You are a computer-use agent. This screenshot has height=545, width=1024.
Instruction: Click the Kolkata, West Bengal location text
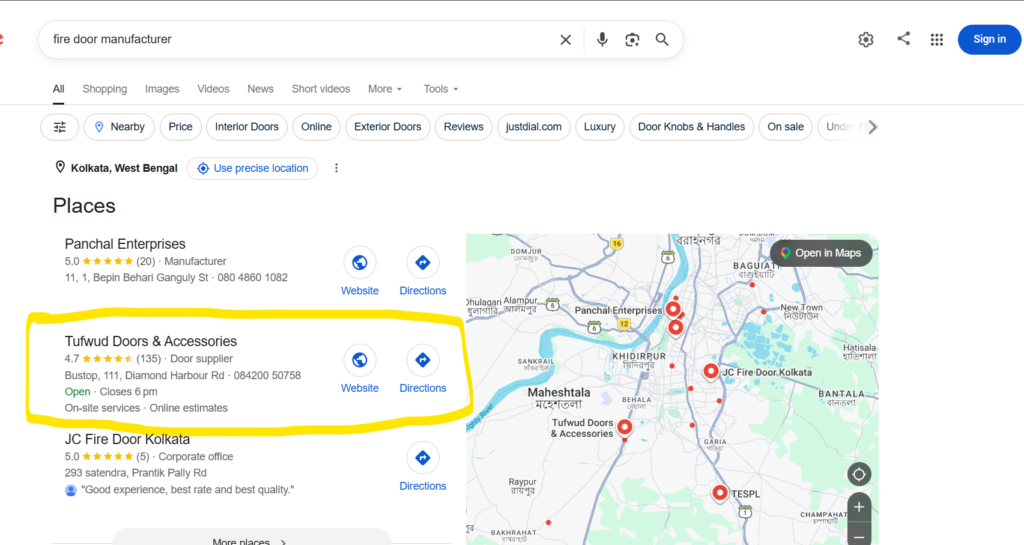[124, 168]
